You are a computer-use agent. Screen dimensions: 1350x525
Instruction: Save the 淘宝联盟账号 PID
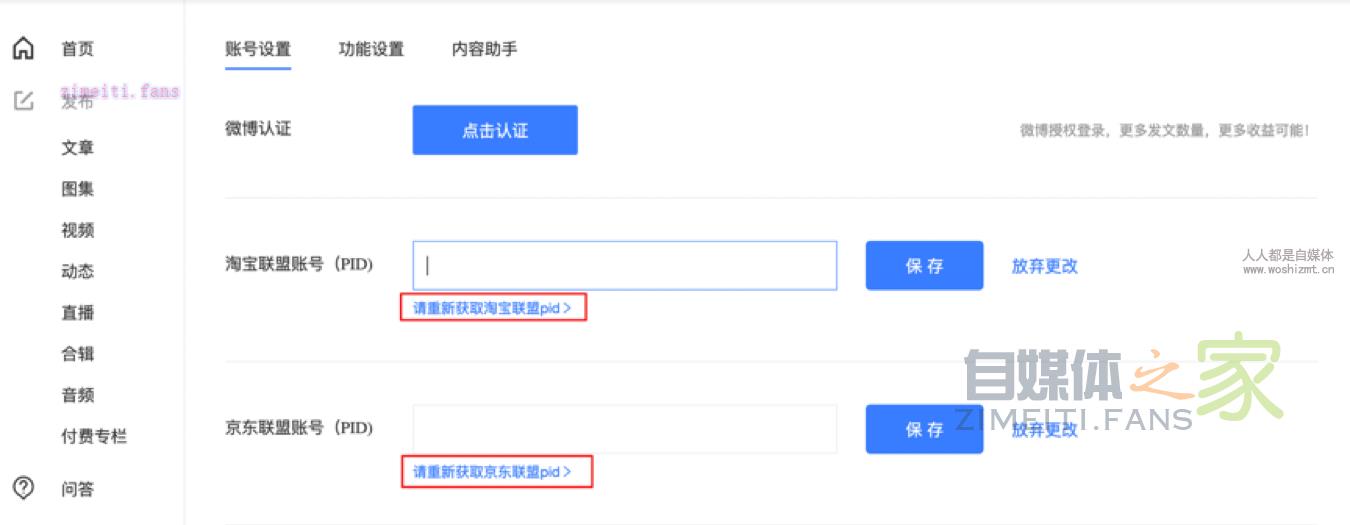pyautogui.click(x=924, y=266)
